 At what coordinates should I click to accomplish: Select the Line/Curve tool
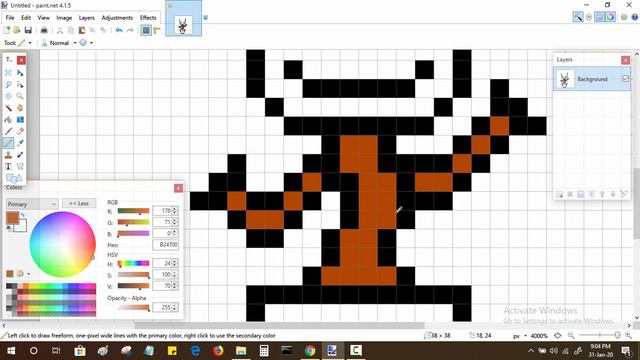tap(20, 167)
